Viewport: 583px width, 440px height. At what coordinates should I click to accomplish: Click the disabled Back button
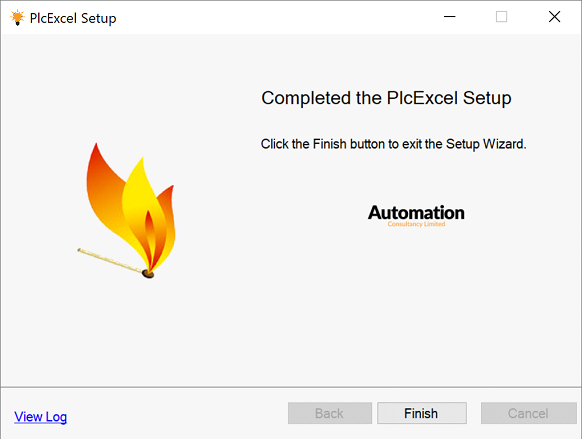329,413
